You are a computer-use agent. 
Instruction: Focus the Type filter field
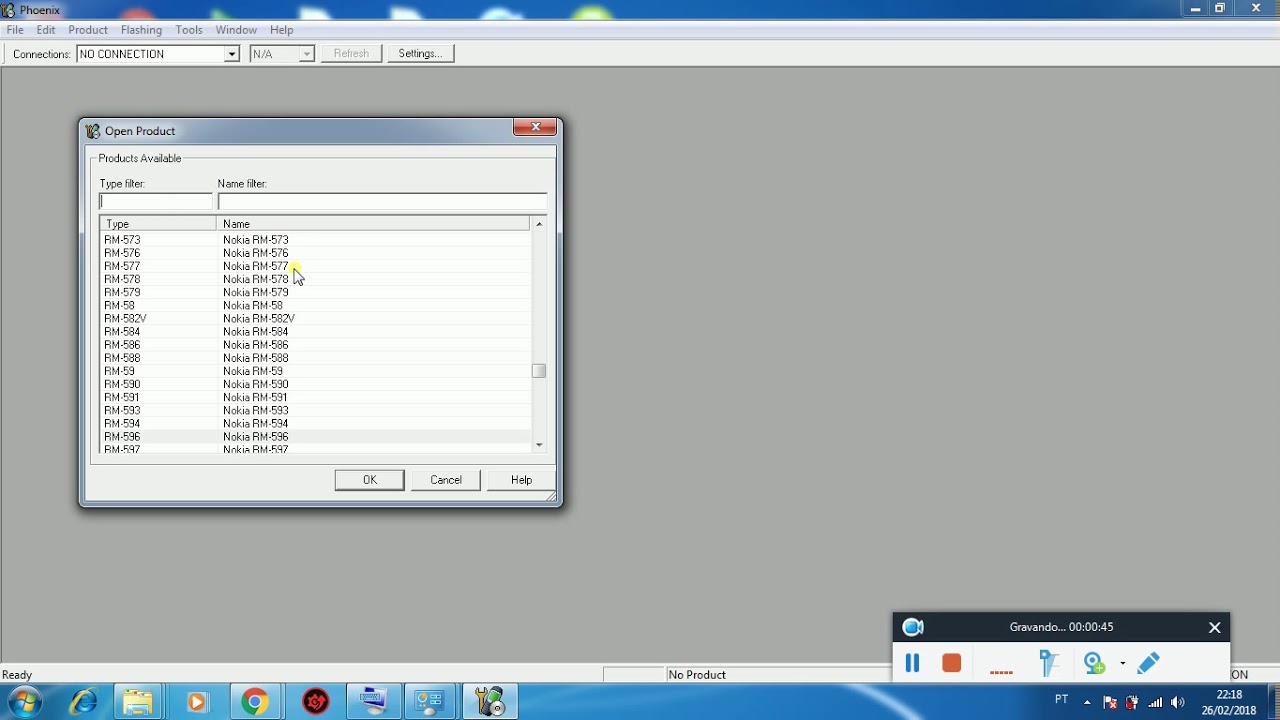click(156, 202)
